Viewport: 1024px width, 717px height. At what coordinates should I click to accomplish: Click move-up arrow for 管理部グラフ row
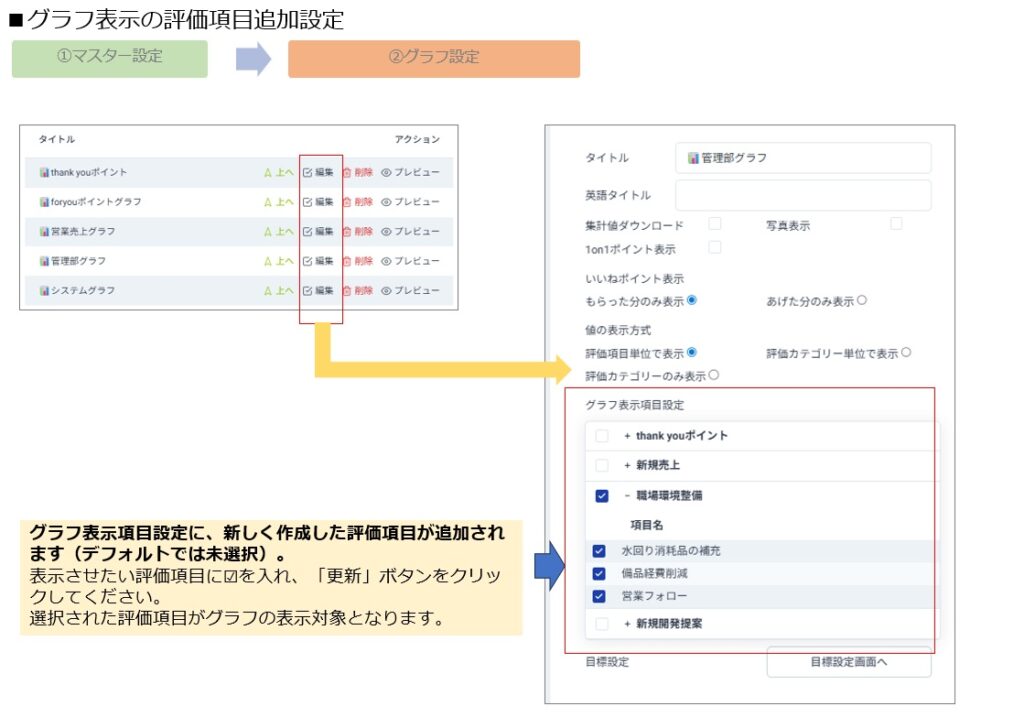(268, 261)
